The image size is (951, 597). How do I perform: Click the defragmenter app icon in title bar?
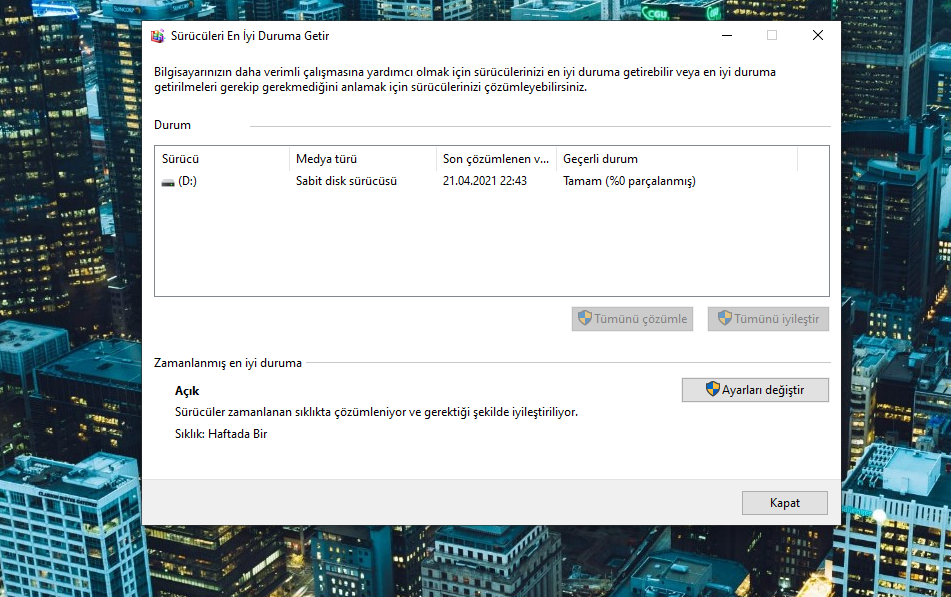(x=158, y=36)
